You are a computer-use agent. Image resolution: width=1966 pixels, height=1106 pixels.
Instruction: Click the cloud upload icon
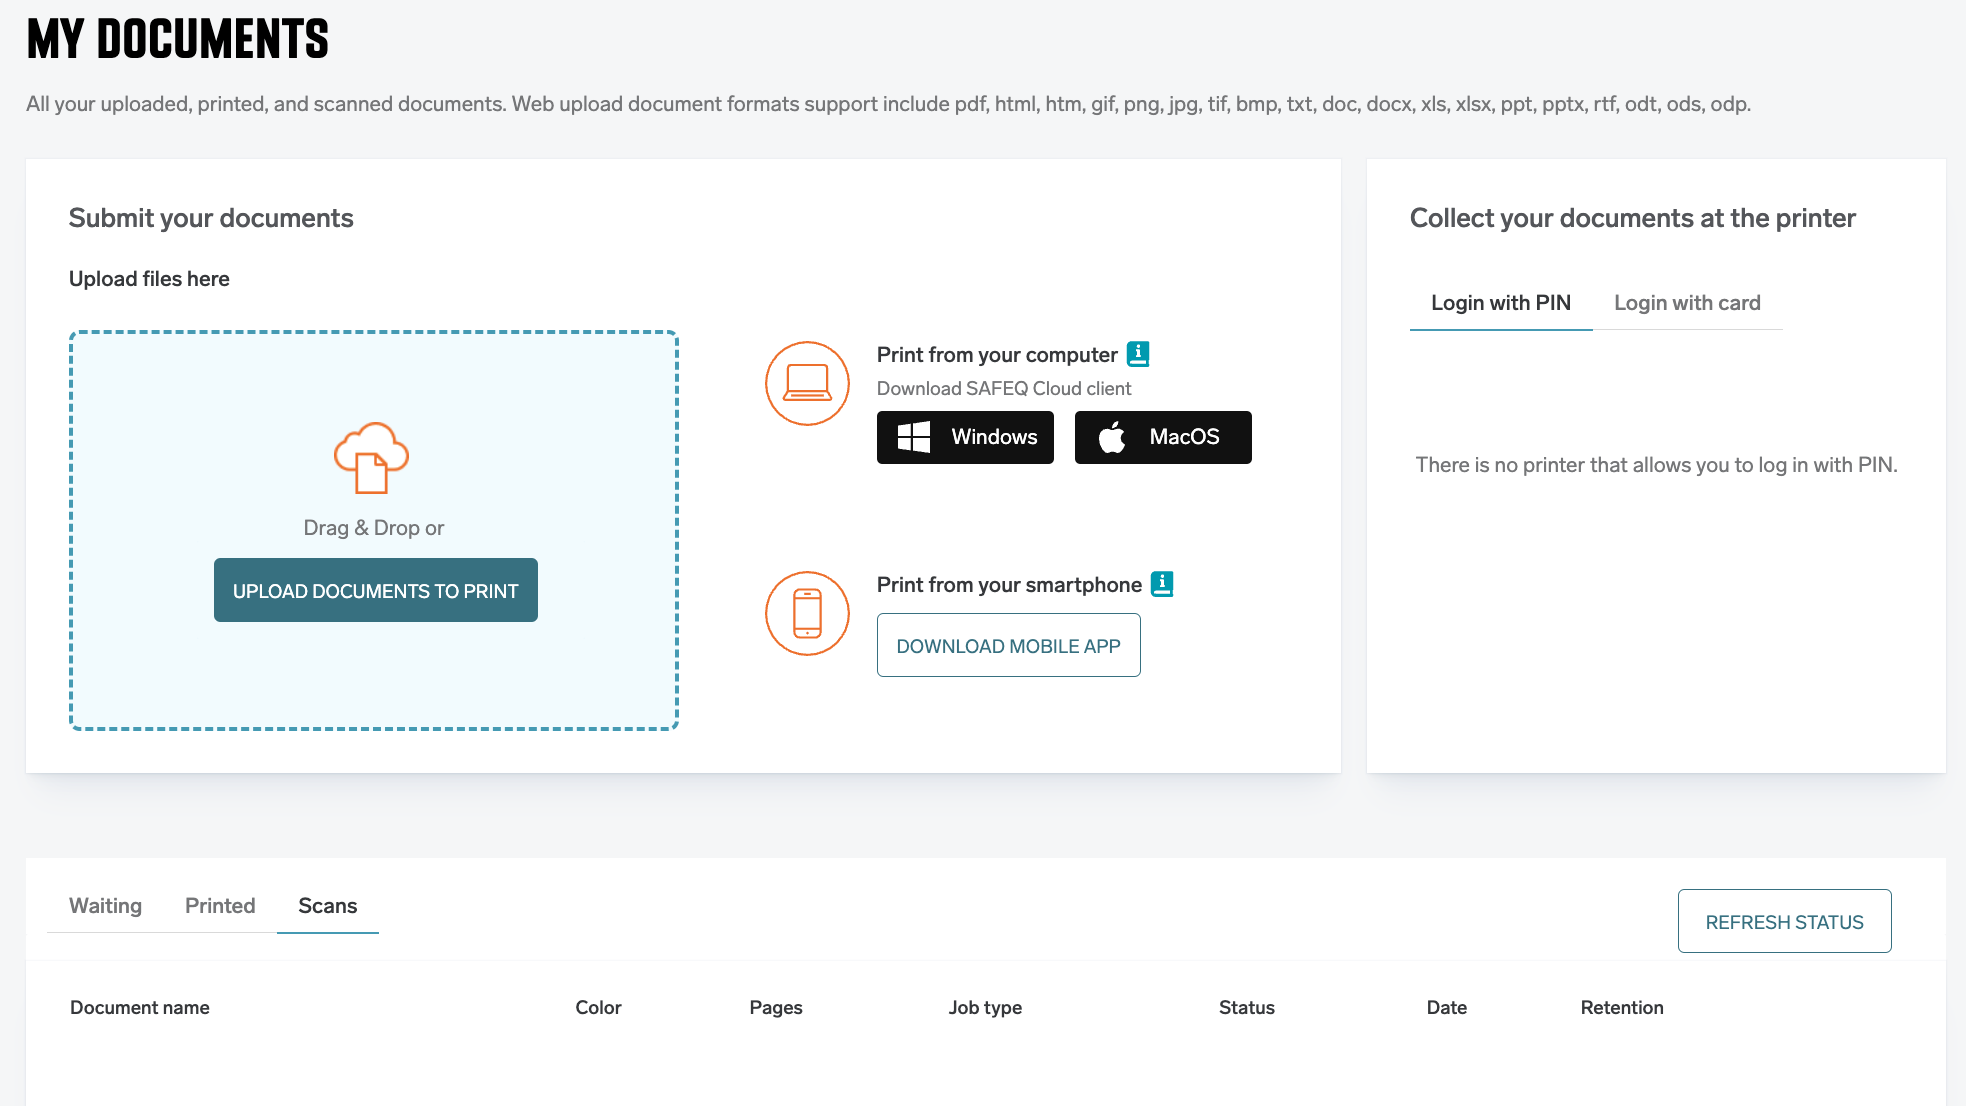click(x=371, y=458)
